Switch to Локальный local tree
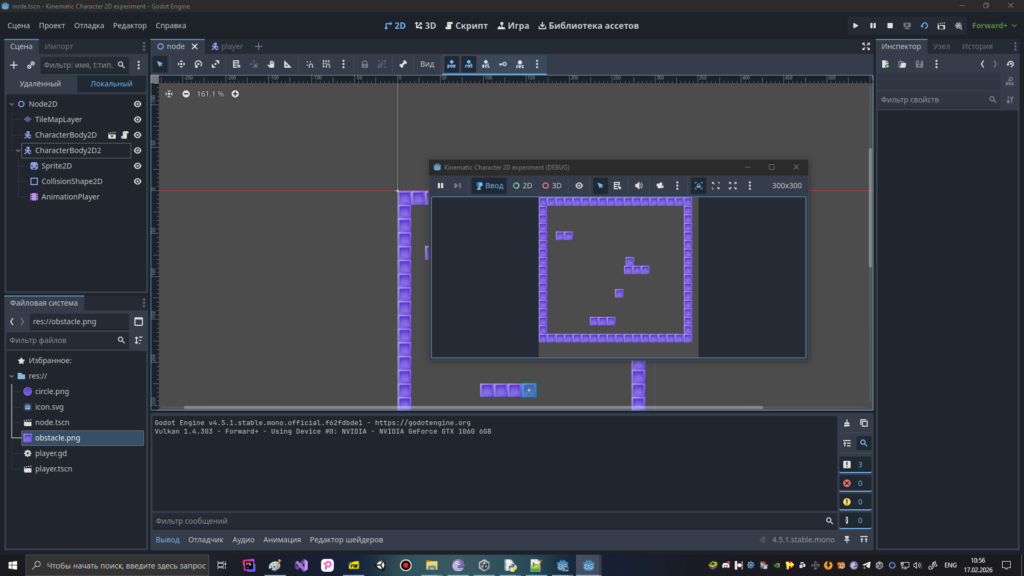 (x=111, y=84)
